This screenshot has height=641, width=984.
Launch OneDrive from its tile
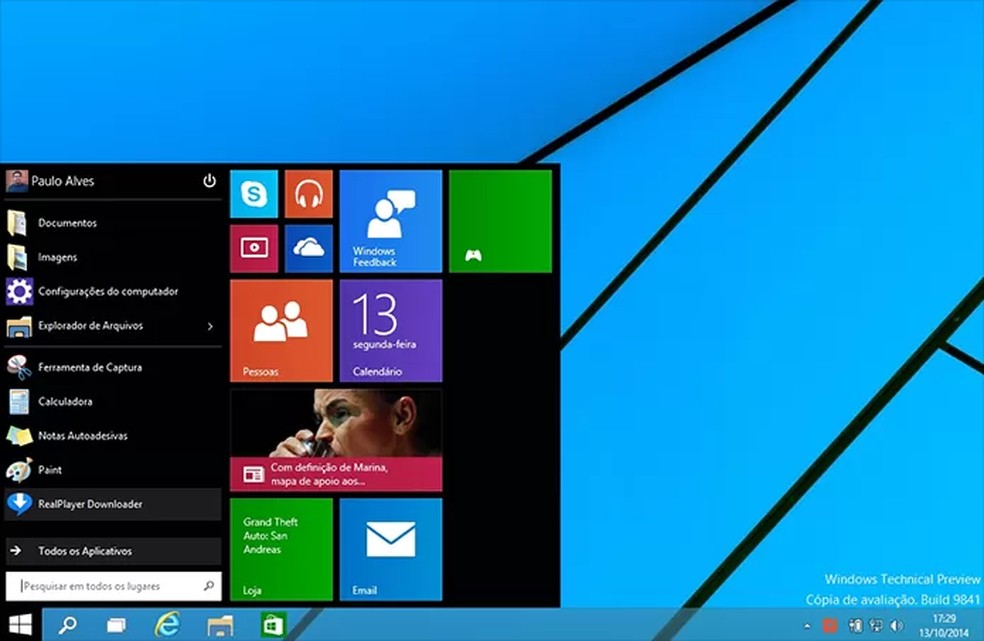click(309, 248)
